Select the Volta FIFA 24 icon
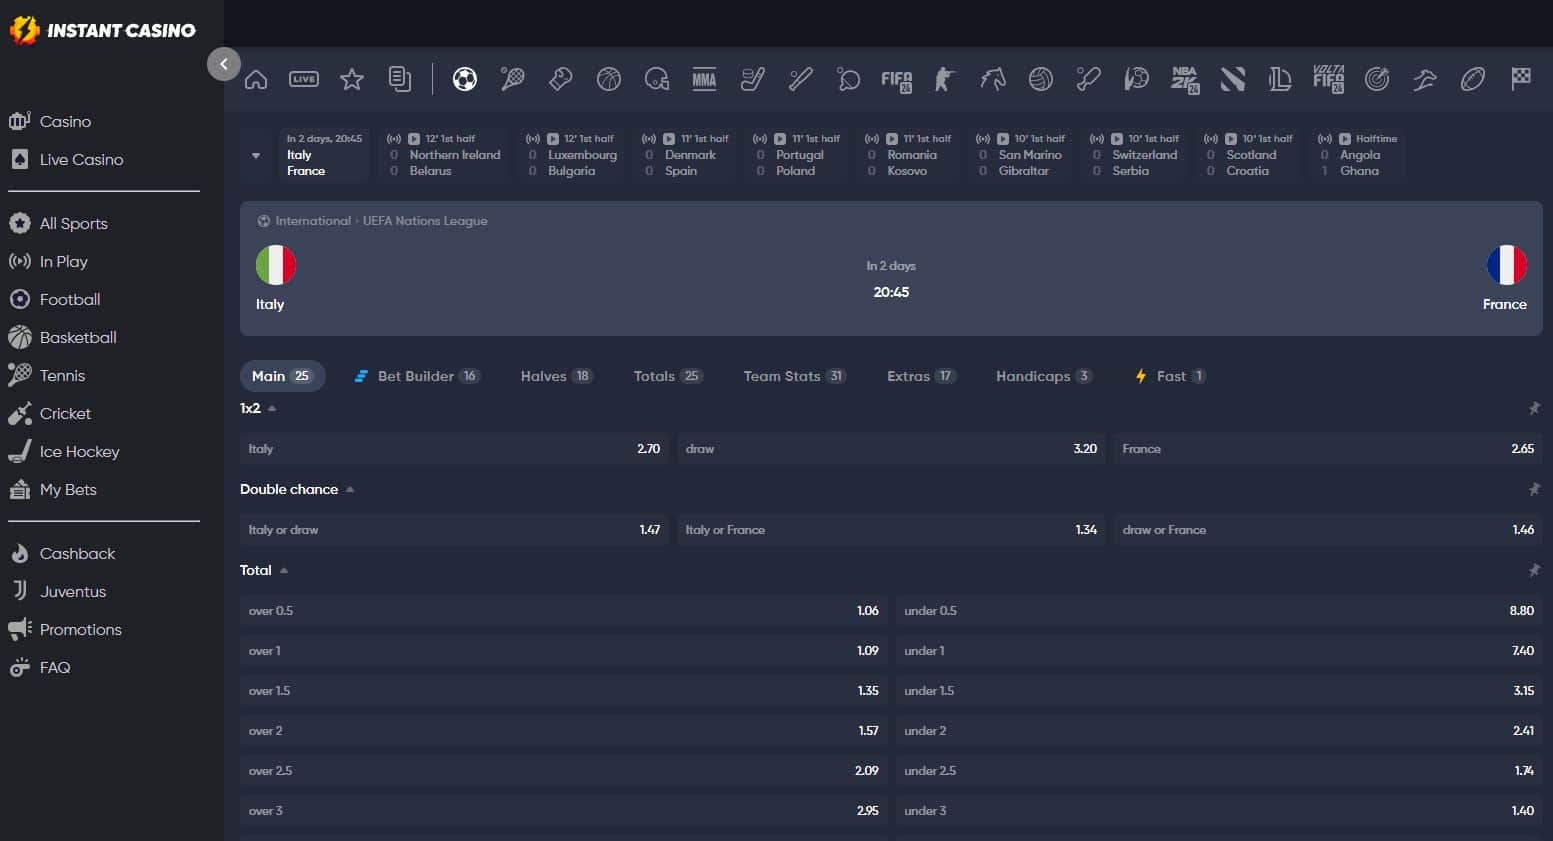Screen dimensions: 1553x841 tap(1328, 80)
